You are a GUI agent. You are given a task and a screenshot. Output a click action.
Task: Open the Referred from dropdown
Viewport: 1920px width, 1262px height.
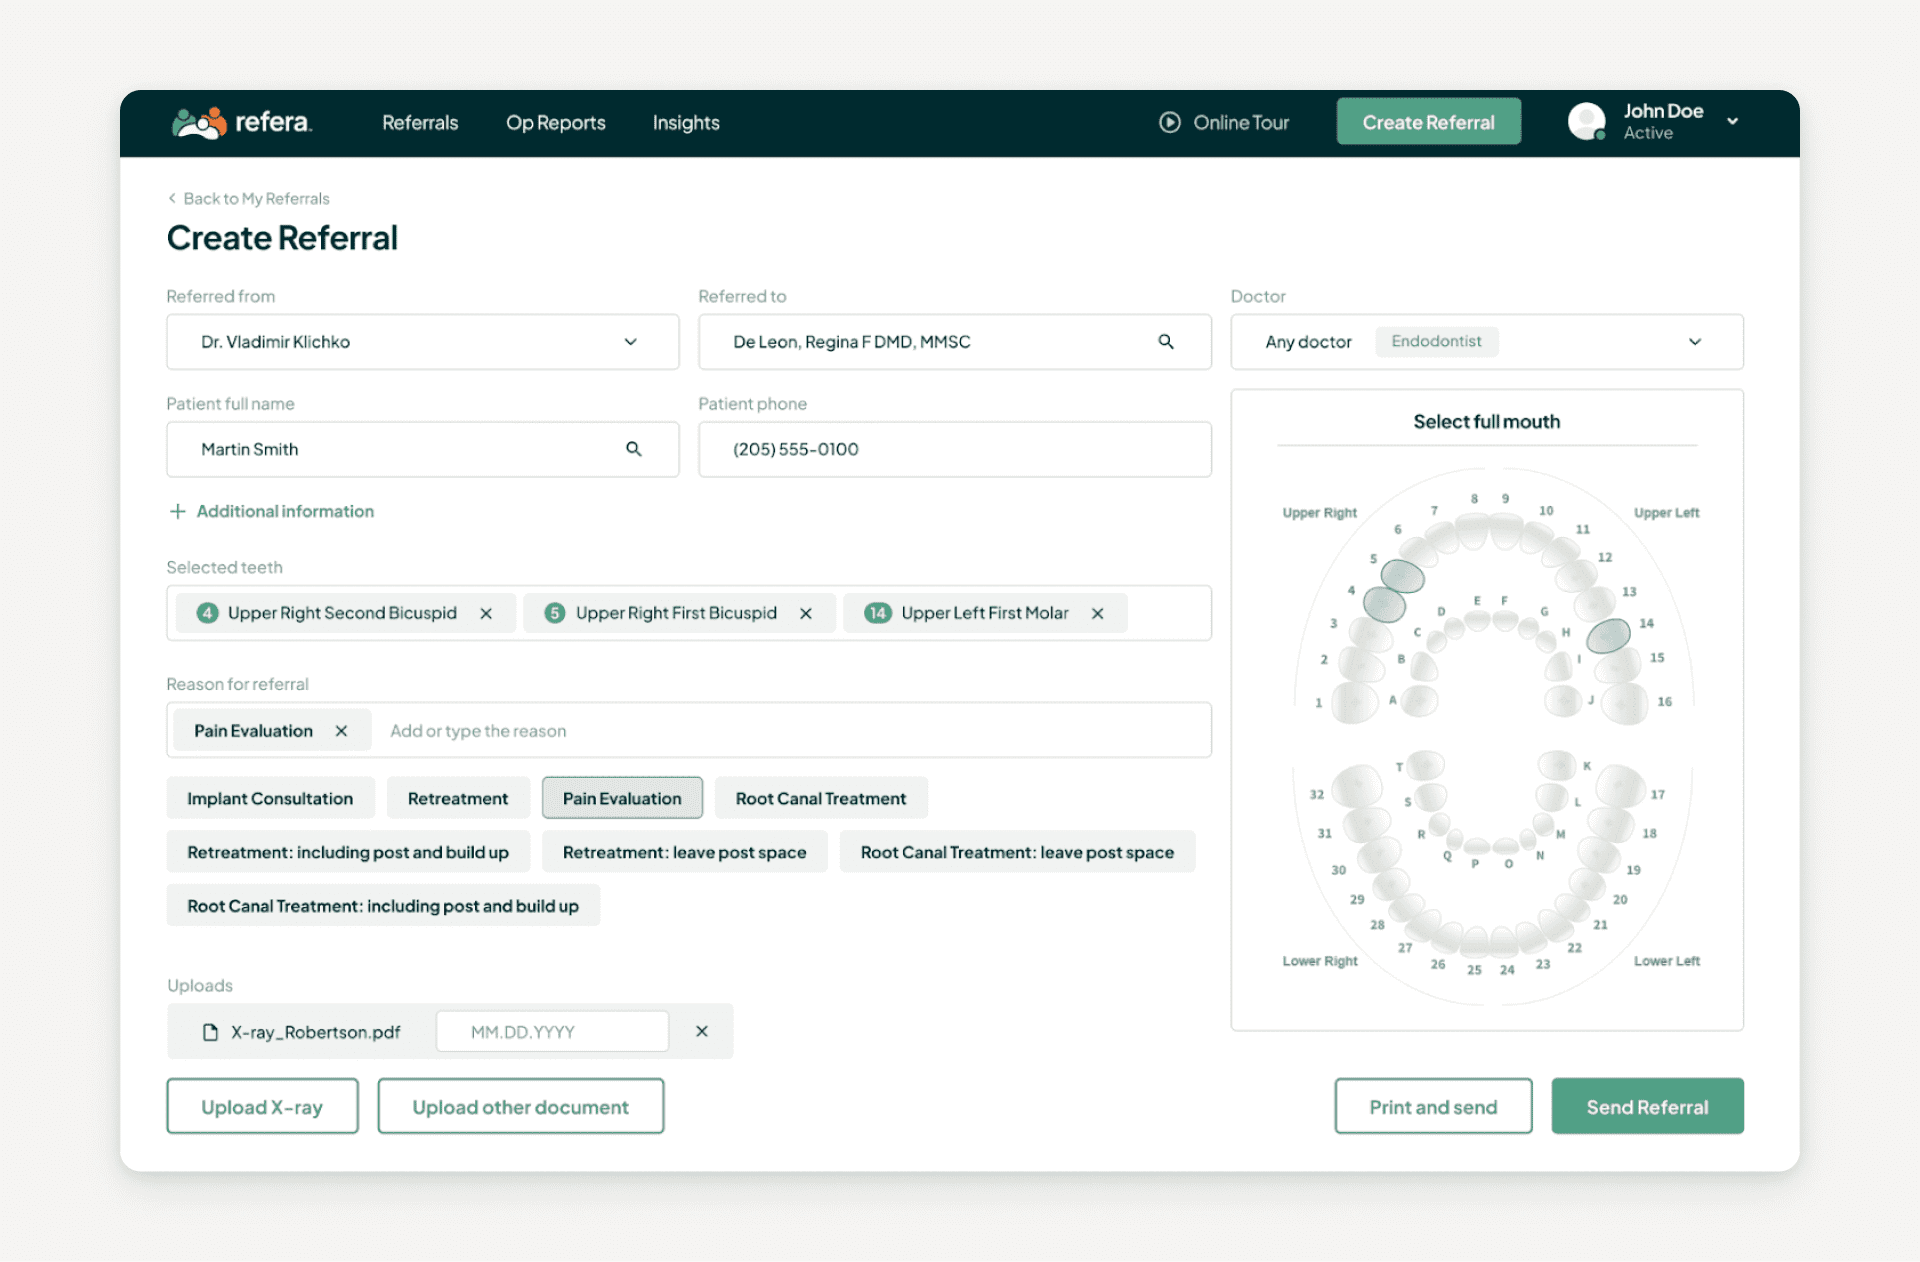(631, 341)
